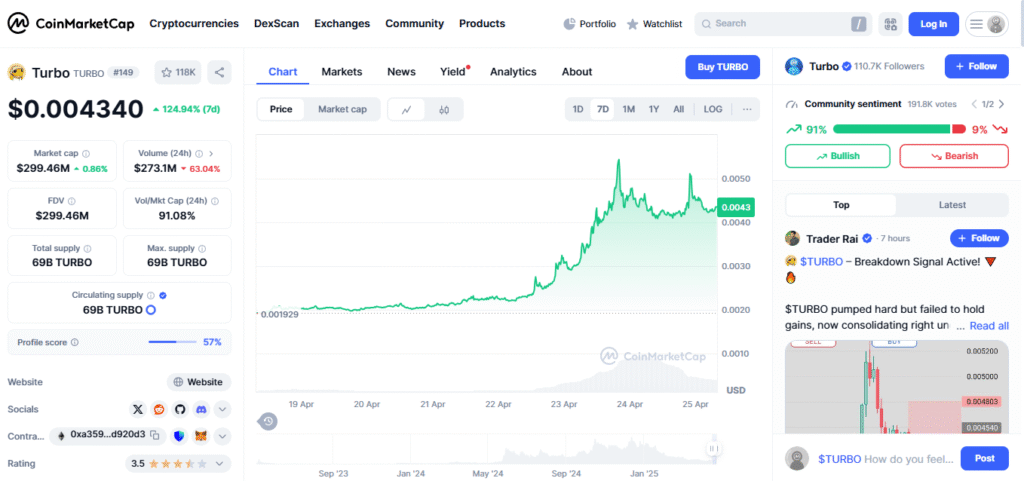Open hamburger menu with profile avatar
Screen dimensions: 1024x481
987,24
